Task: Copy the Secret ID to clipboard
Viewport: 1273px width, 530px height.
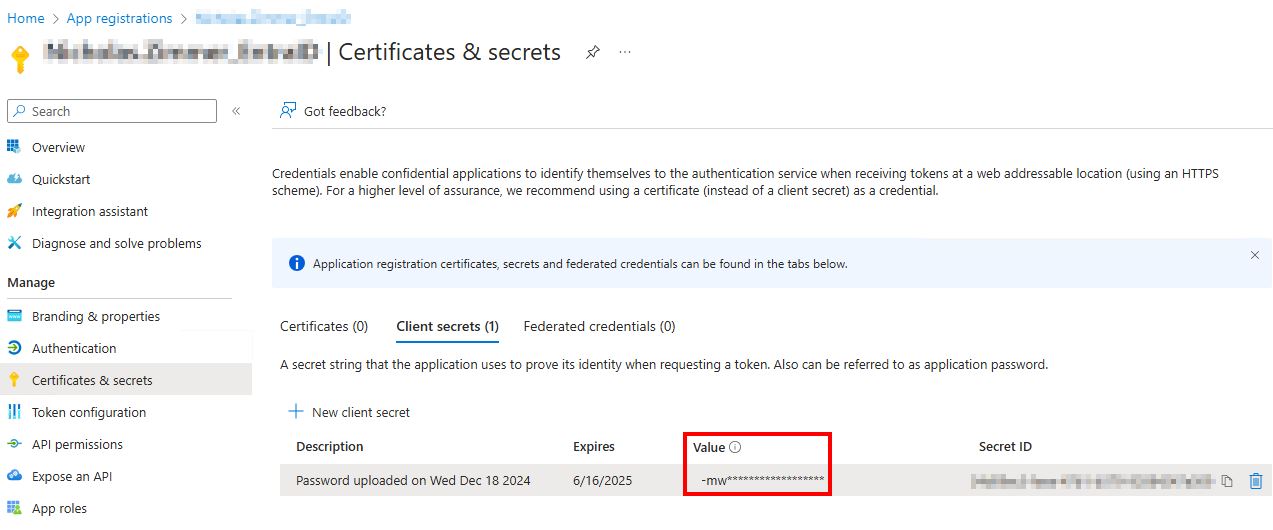Action: click(x=1227, y=481)
